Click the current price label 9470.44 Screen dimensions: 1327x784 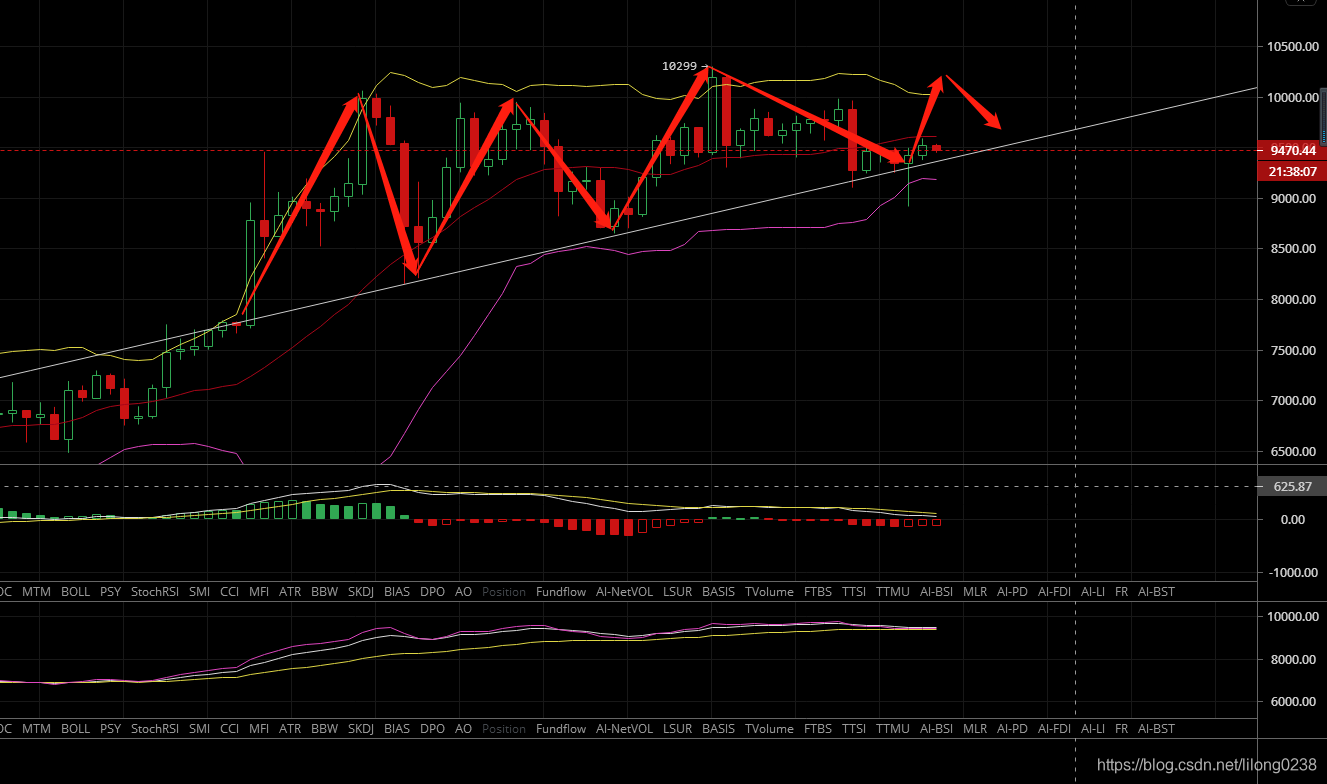[1292, 150]
